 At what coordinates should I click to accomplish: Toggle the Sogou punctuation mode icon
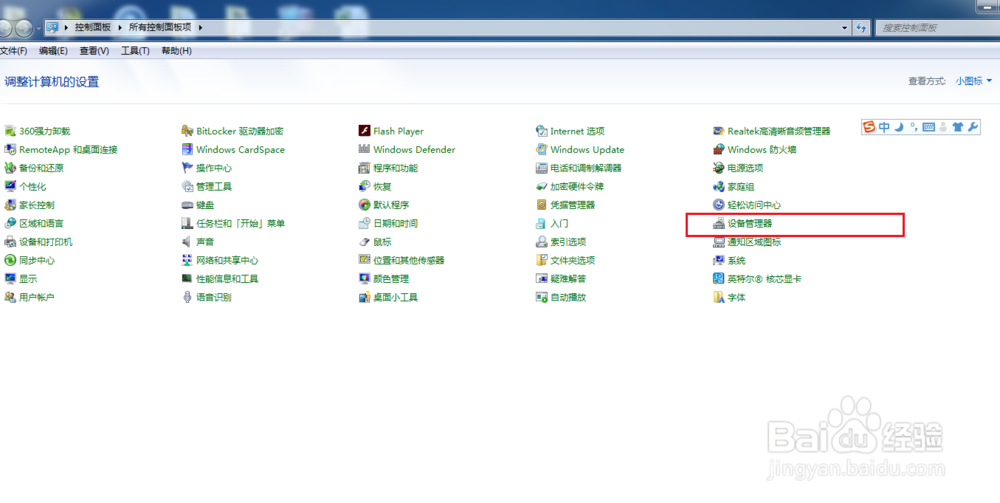[x=914, y=127]
